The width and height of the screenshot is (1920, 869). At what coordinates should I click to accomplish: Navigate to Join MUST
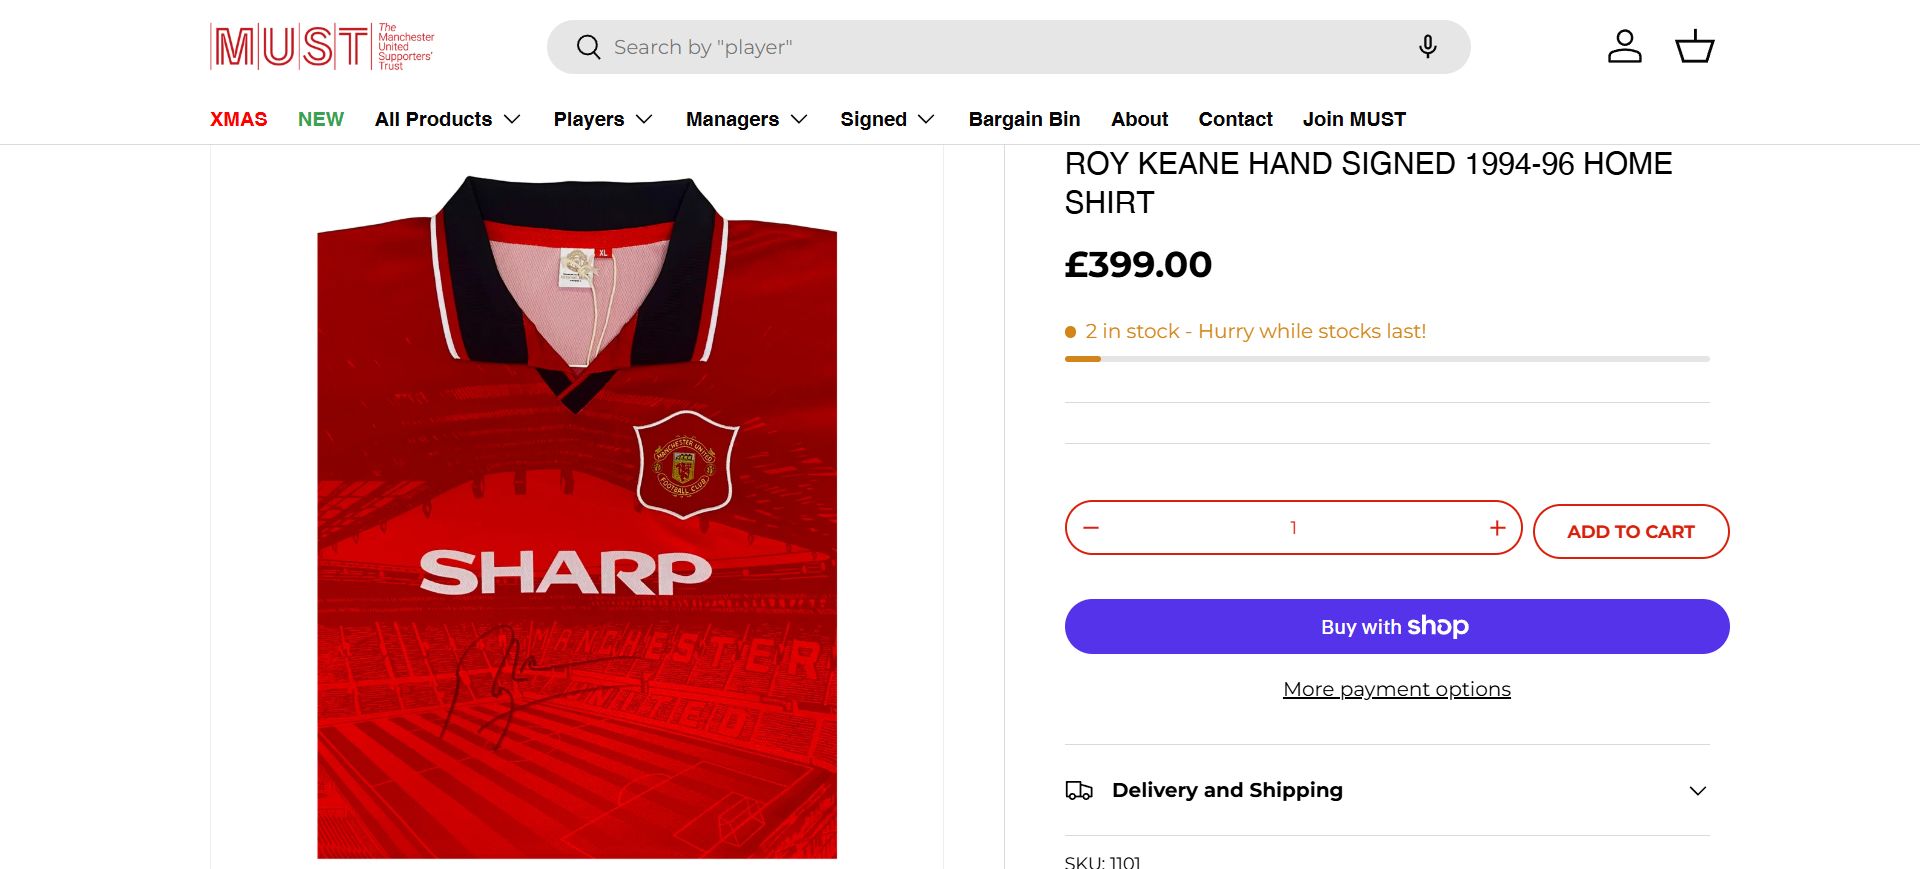[1354, 119]
